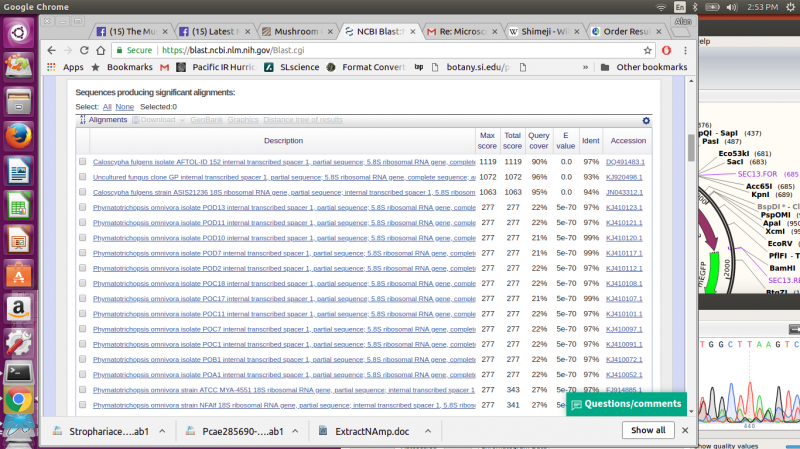
Task: Open the Other bookmarks folder
Action: pos(644,67)
